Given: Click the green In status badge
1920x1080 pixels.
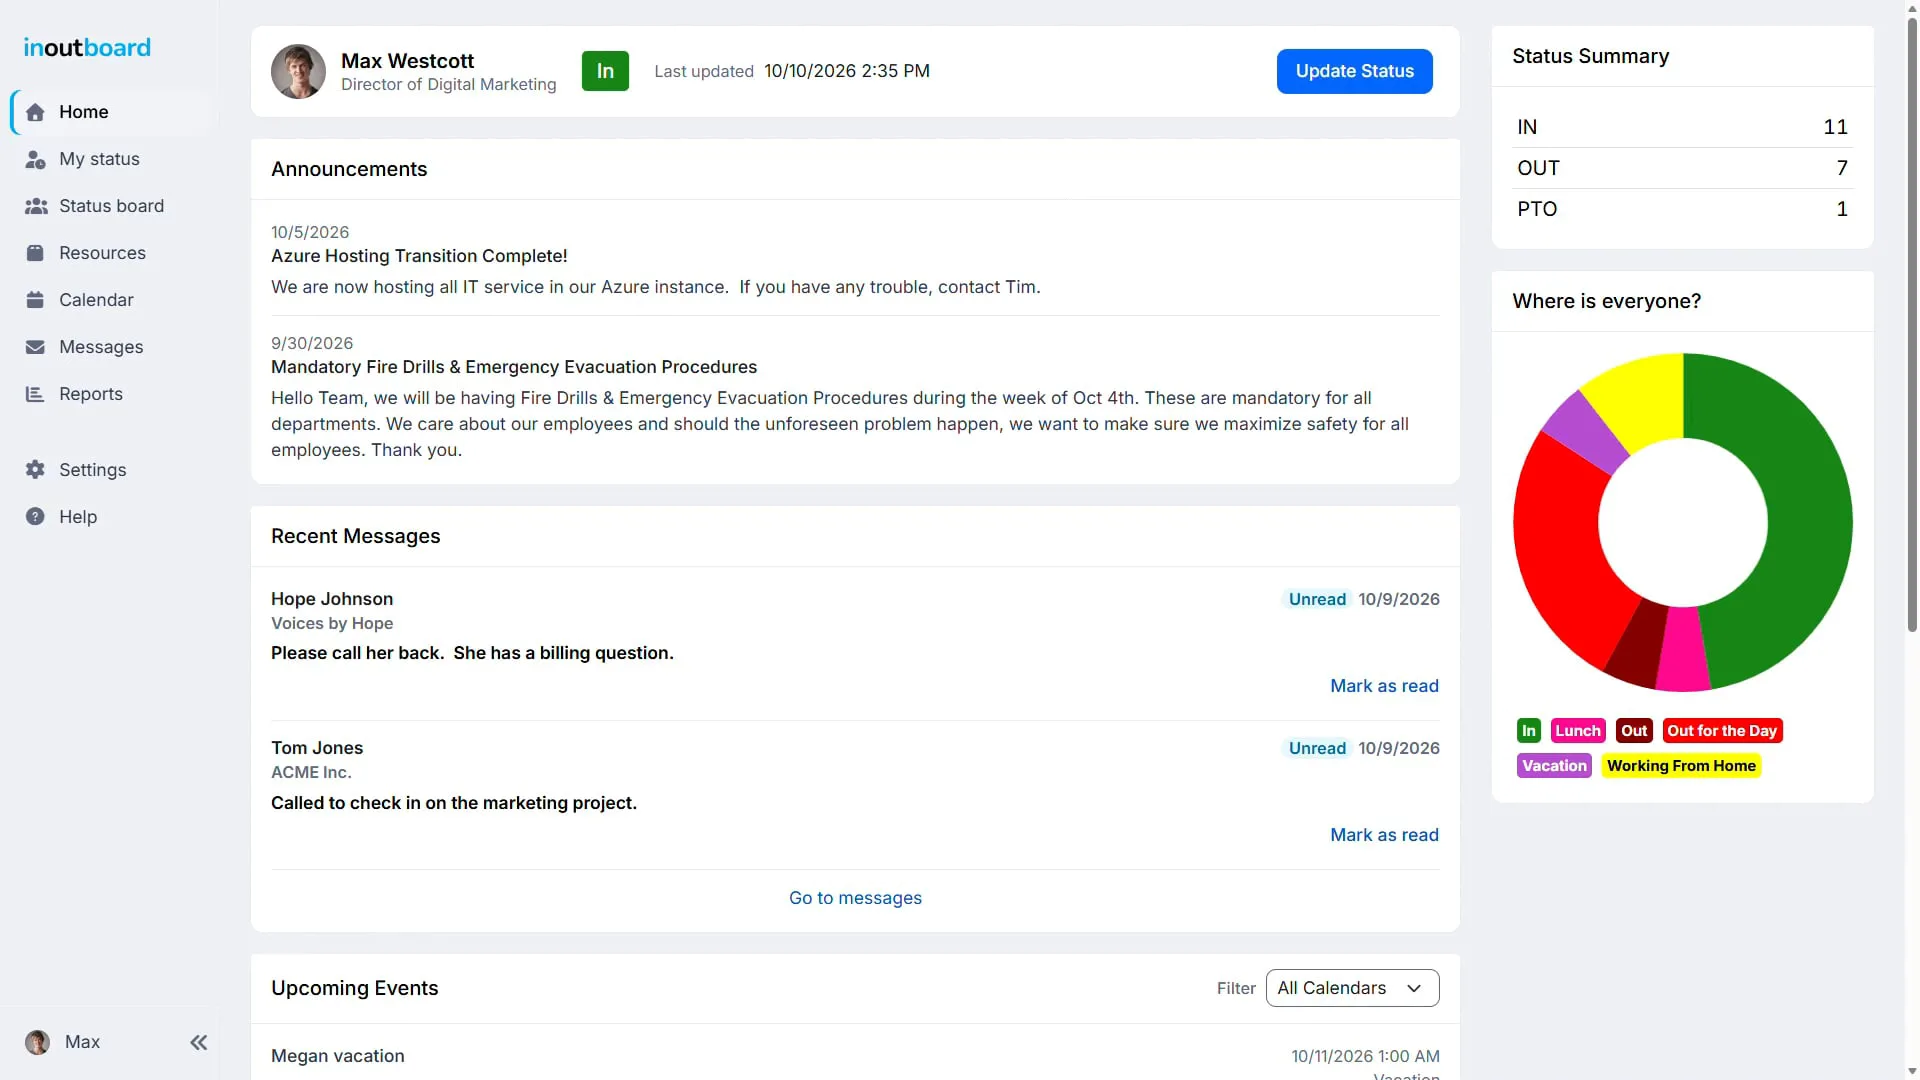Looking at the screenshot, I should 605,71.
